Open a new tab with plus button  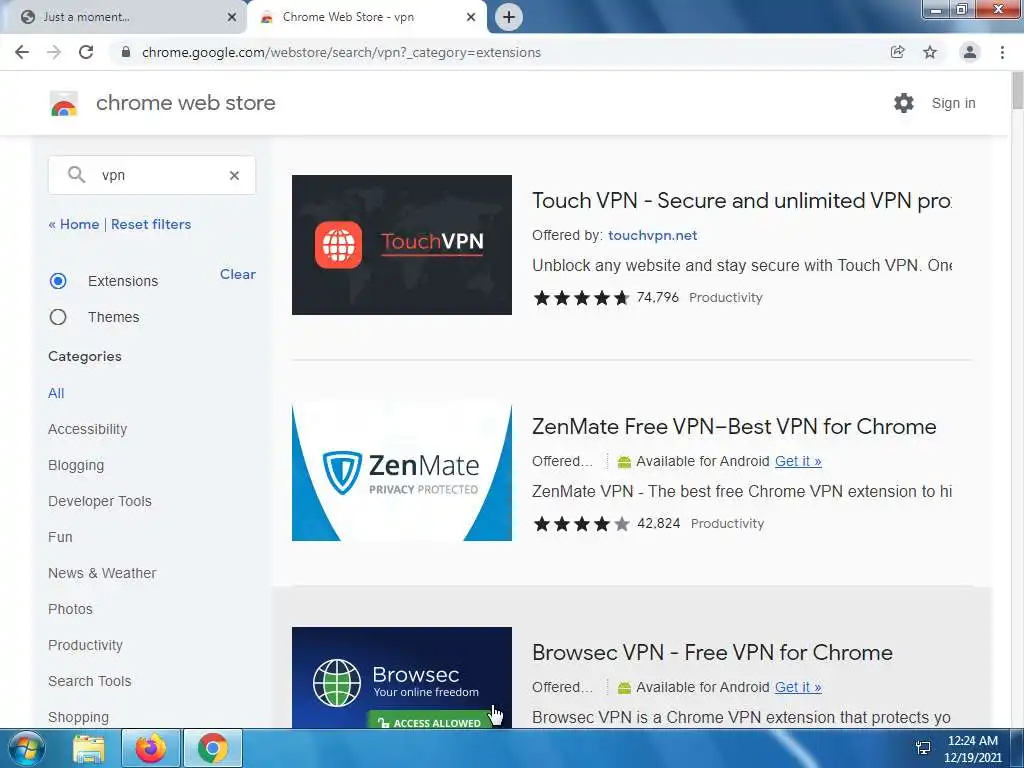point(509,17)
